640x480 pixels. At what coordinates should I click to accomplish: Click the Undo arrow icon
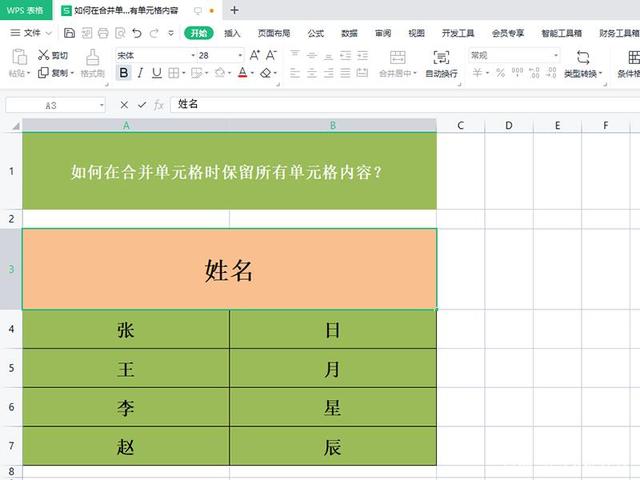click(x=135, y=33)
